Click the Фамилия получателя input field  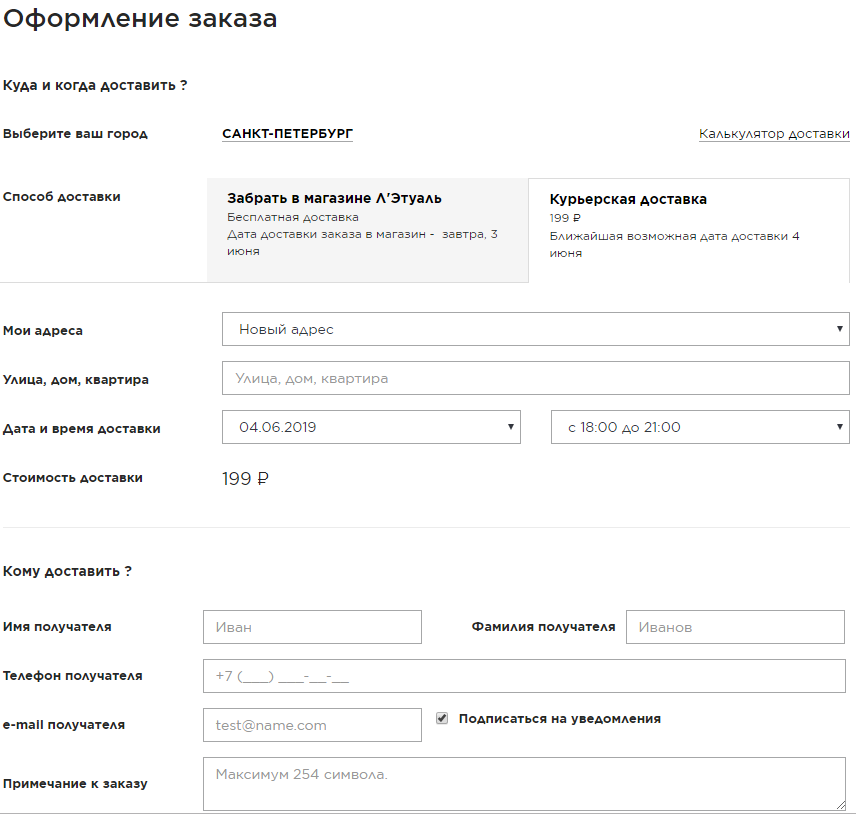[735, 627]
